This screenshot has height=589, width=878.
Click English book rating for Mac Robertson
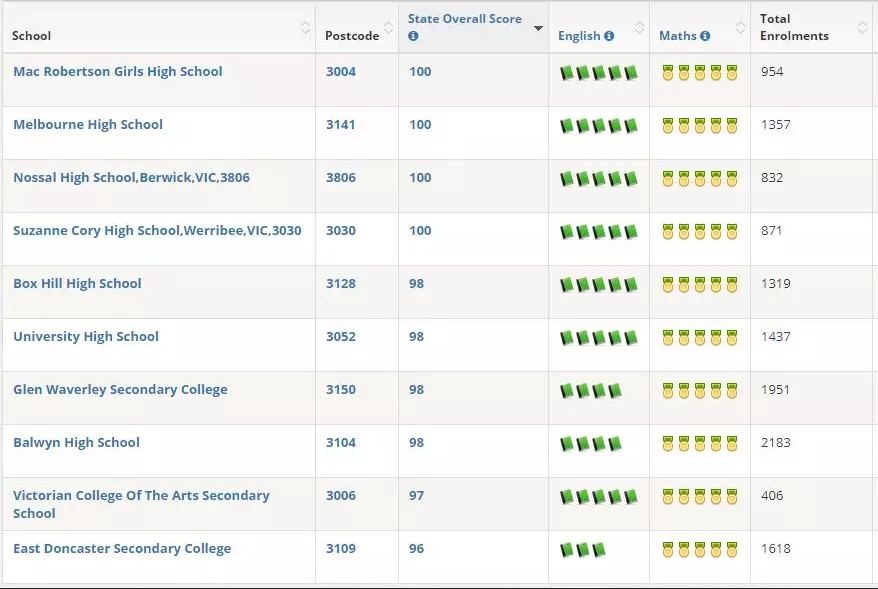(x=599, y=73)
